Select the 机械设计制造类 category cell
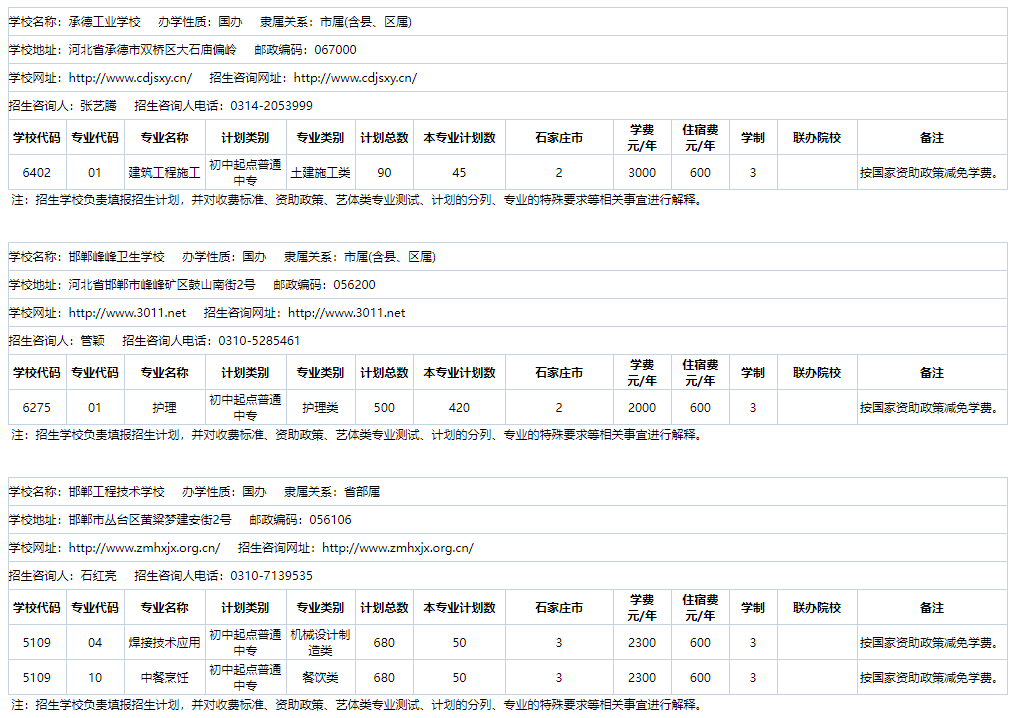The image size is (1017, 718). click(320, 642)
